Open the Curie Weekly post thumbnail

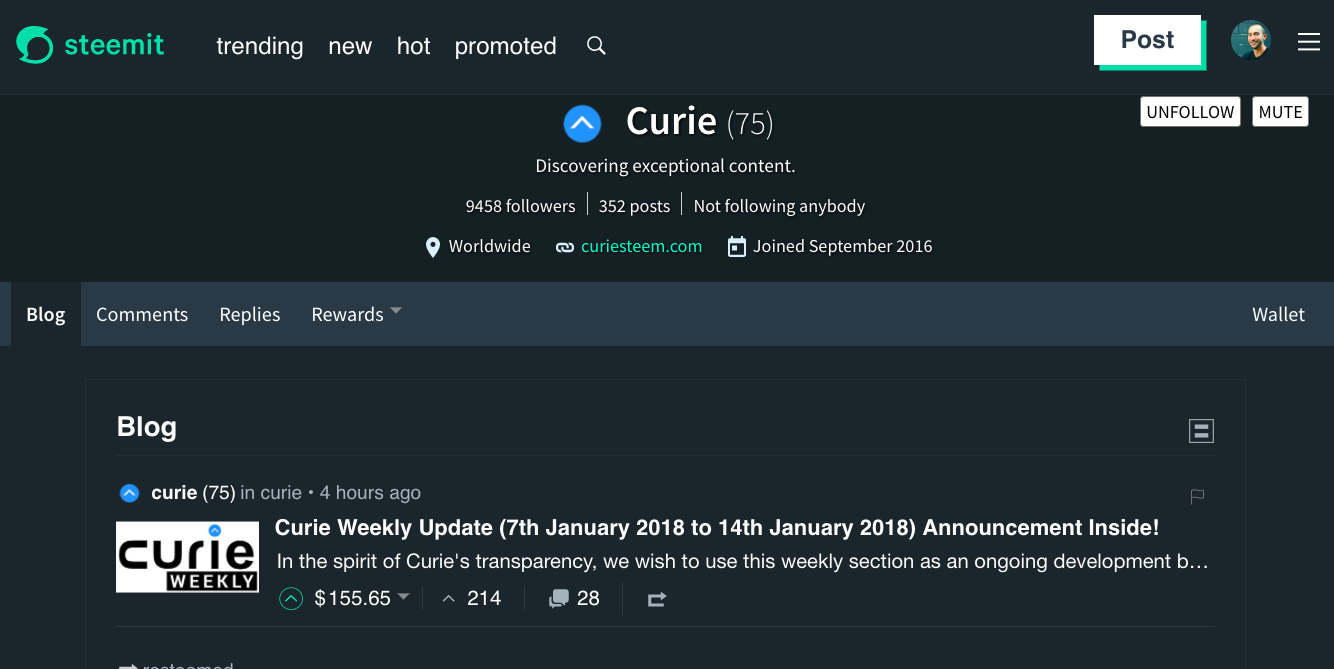(187, 557)
